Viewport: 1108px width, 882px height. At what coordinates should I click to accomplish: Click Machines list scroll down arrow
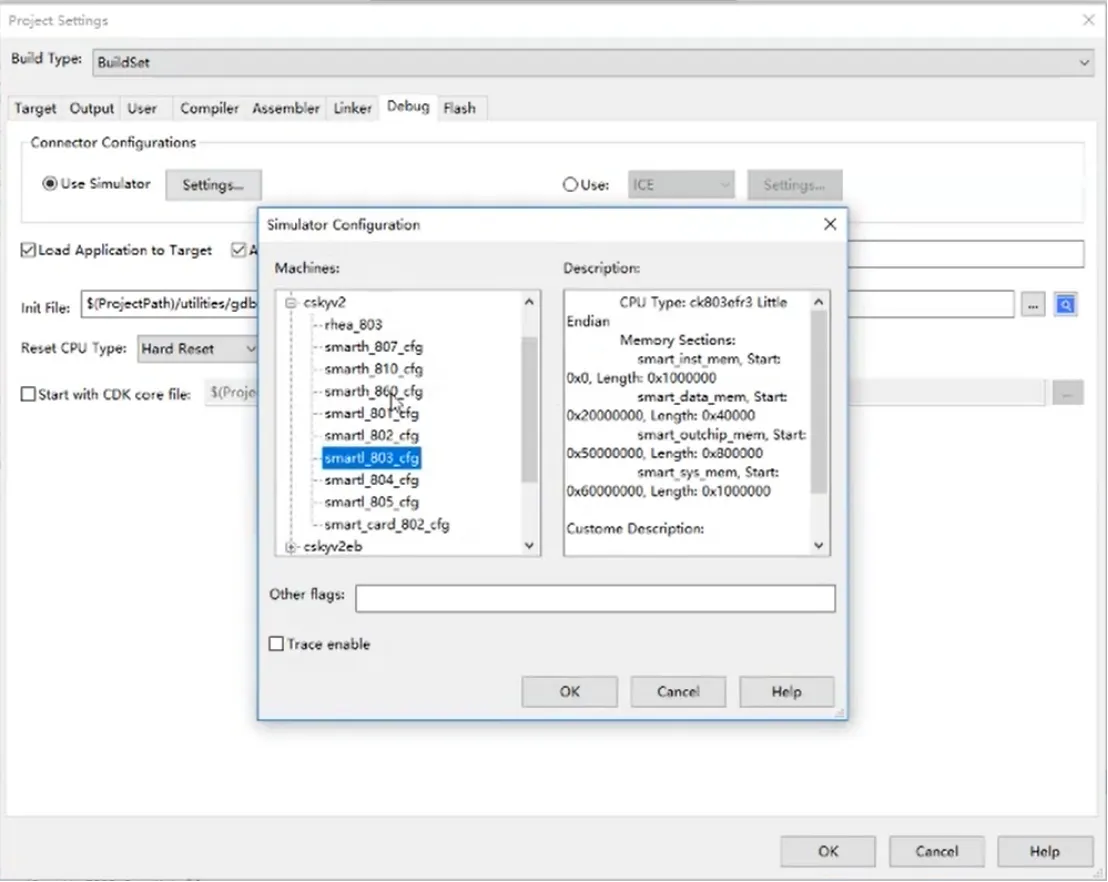coord(529,545)
